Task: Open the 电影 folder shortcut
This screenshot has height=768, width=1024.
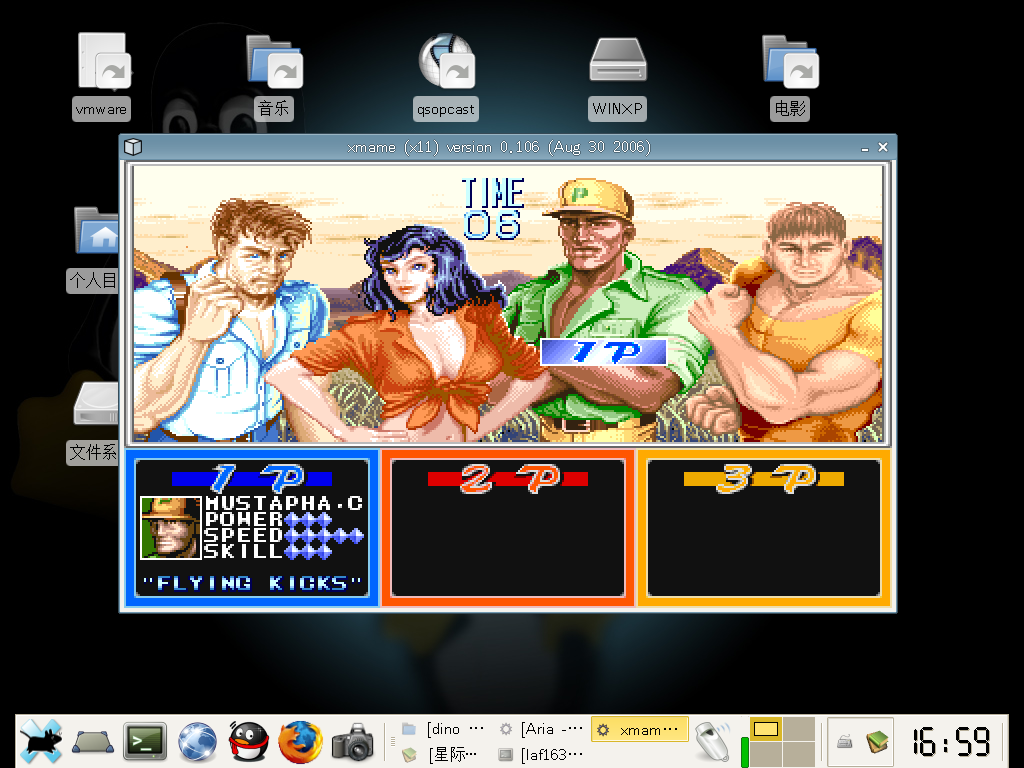Action: pyautogui.click(x=790, y=76)
